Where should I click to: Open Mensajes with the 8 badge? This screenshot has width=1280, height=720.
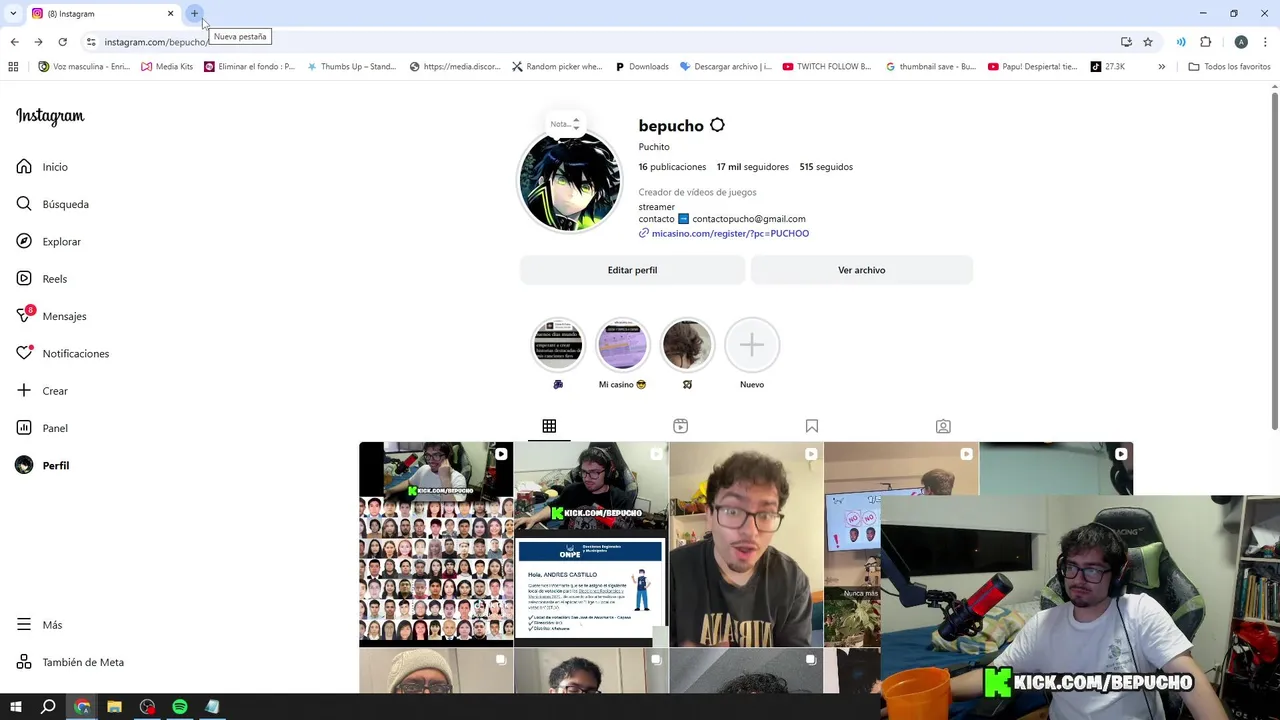click(x=51, y=316)
